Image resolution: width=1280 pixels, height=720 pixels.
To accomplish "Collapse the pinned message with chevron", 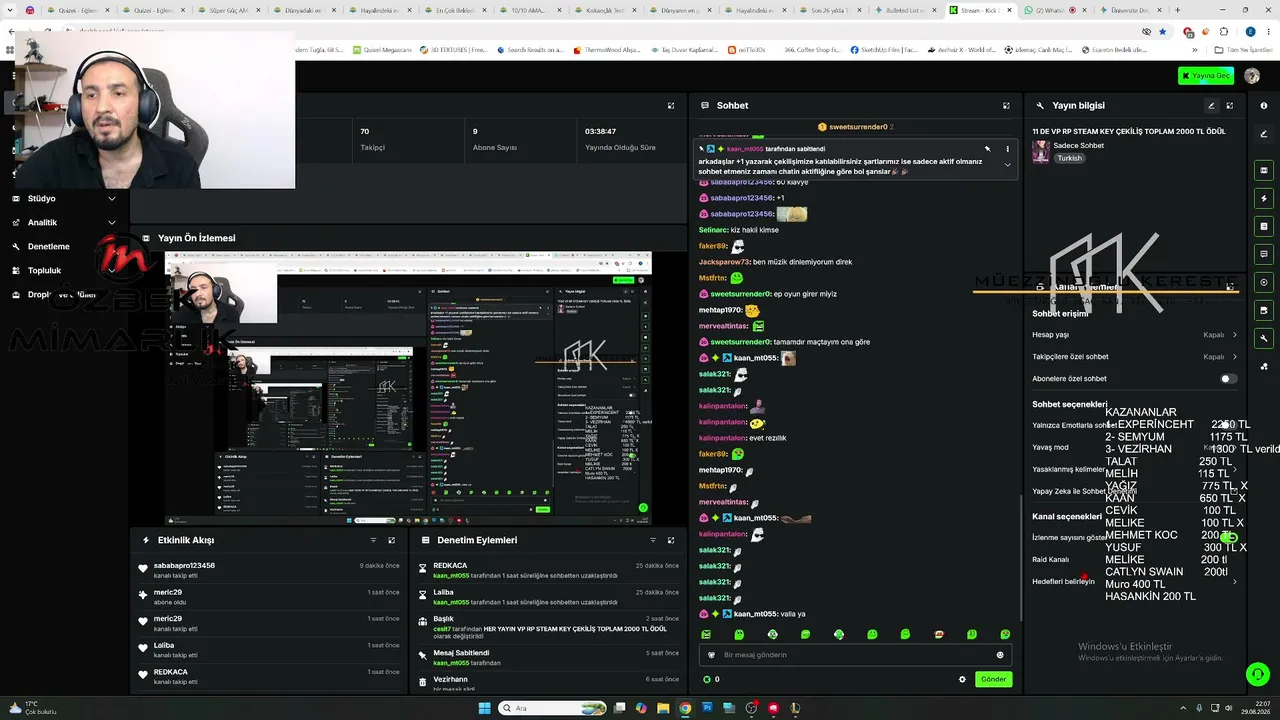I will pyautogui.click(x=1007, y=165).
